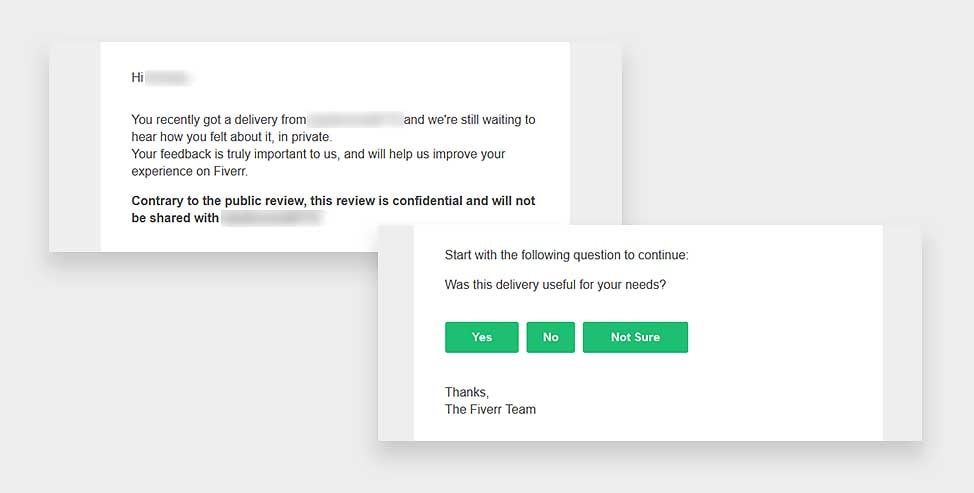Screen dimensions: 974x493
Task: Click the word Fiverr after 'experience on'
Action: tap(230, 171)
